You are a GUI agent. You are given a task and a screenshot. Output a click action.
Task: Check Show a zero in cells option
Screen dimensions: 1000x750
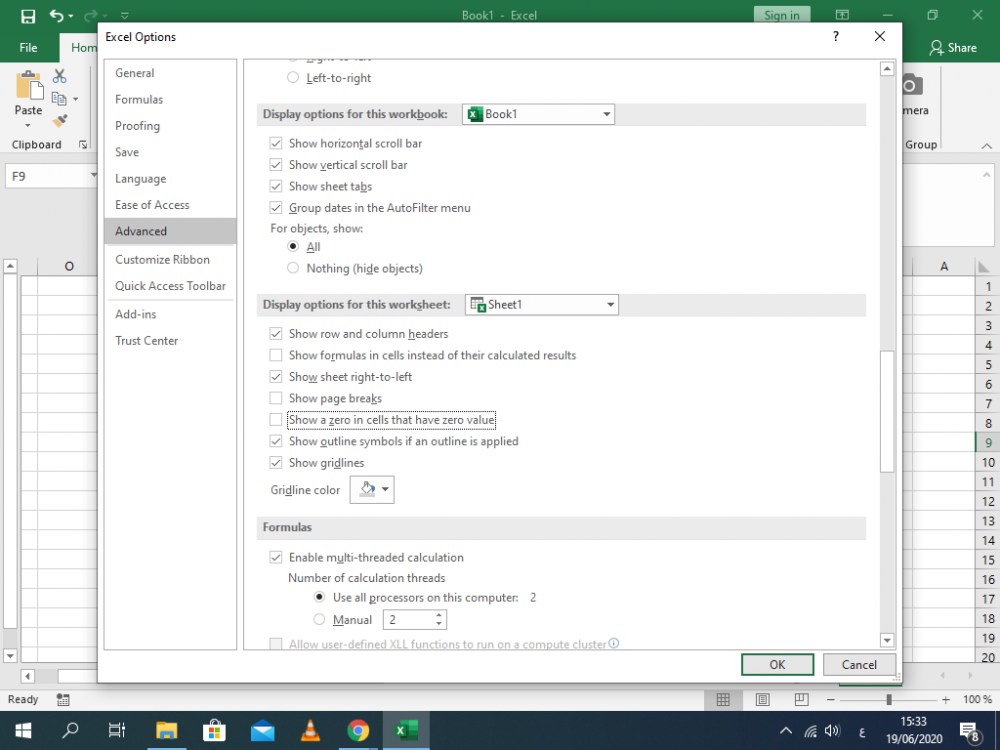pyautogui.click(x=276, y=420)
